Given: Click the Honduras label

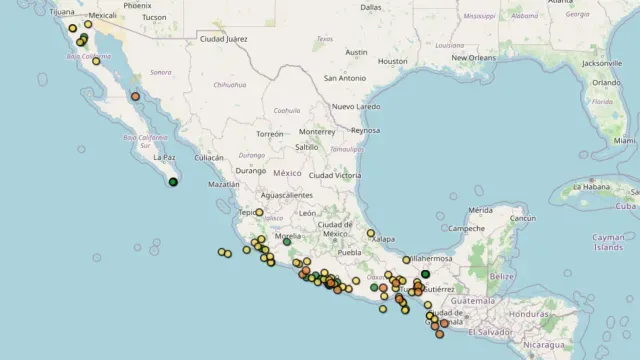Looking at the screenshot, I should coord(529,314).
